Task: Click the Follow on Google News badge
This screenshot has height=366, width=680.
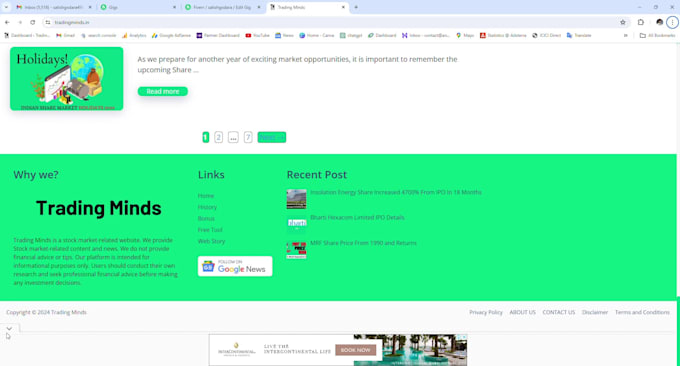Action: [x=235, y=266]
